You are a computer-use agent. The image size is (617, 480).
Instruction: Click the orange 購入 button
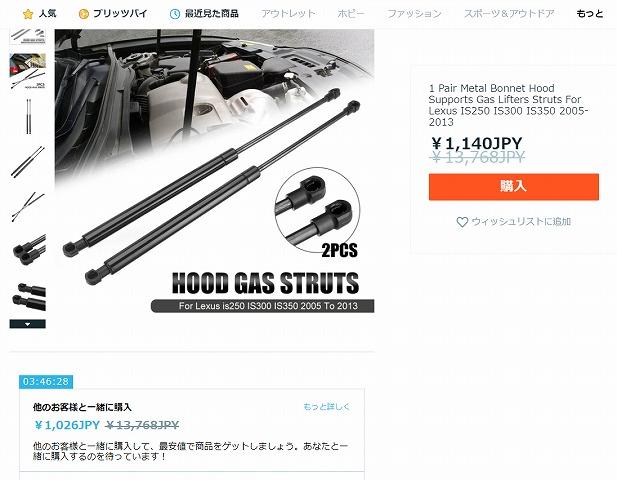(x=514, y=187)
